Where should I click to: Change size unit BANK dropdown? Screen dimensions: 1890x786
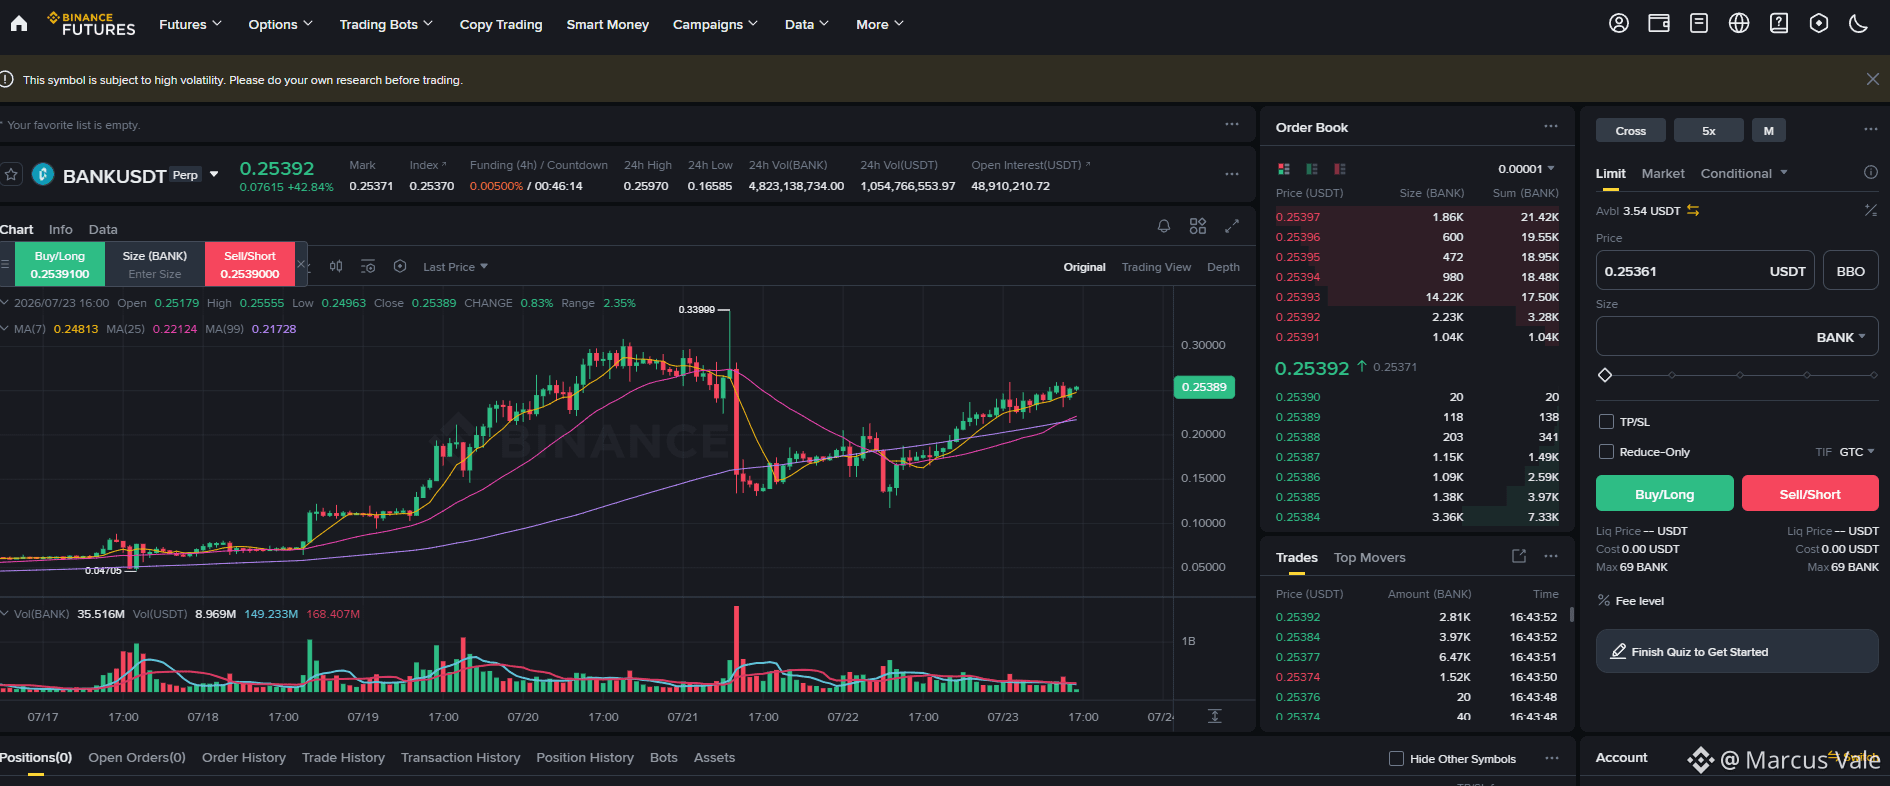tap(1841, 337)
